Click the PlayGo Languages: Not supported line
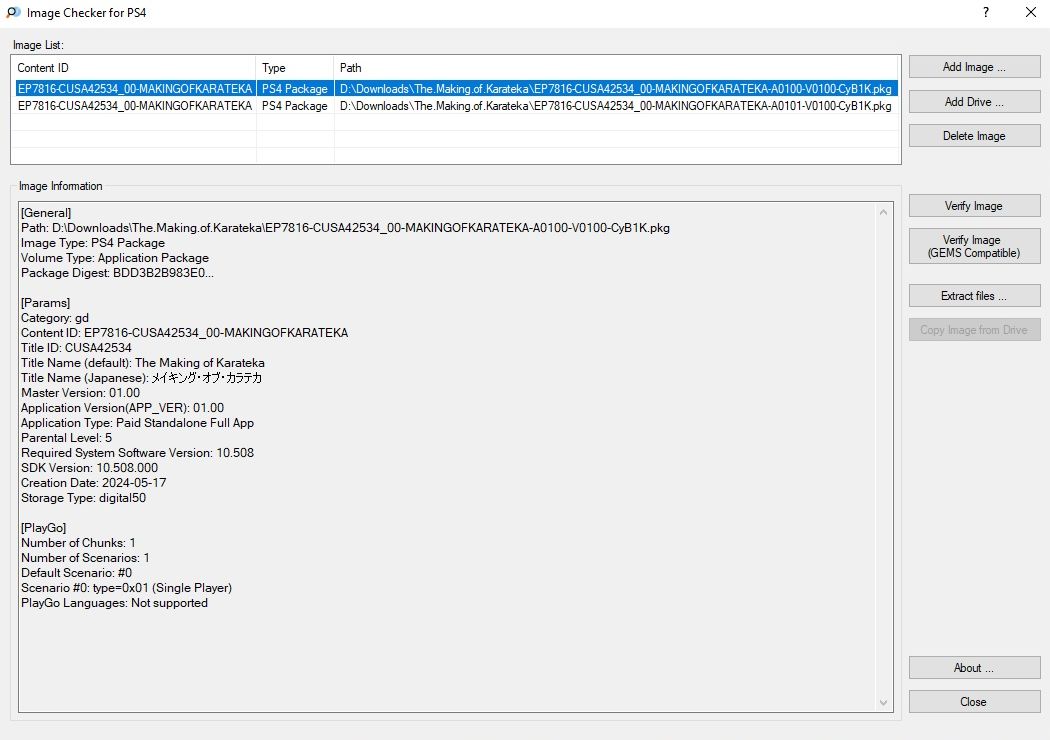 pos(115,603)
